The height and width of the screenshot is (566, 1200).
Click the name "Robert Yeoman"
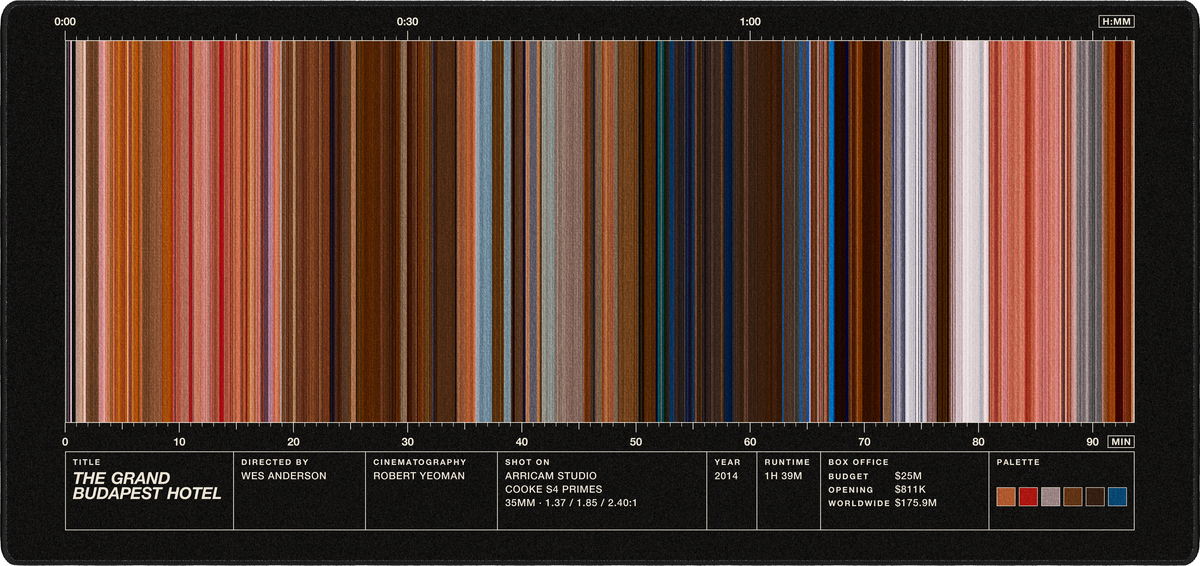click(x=419, y=476)
